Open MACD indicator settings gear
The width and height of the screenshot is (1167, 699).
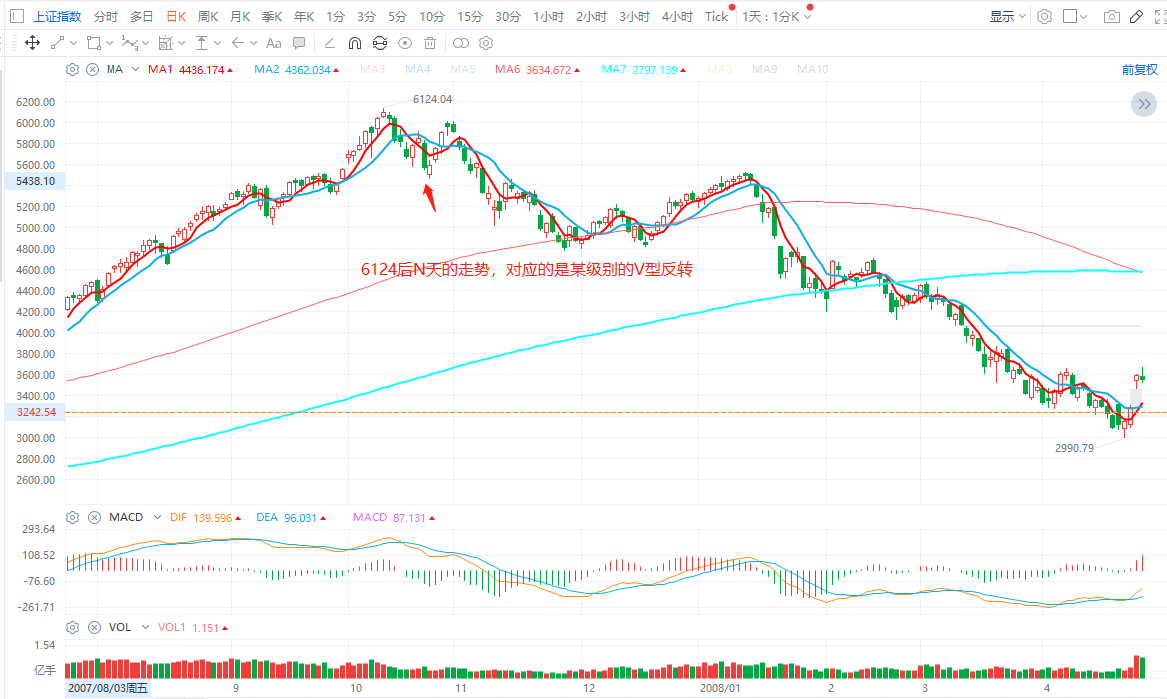tap(72, 517)
